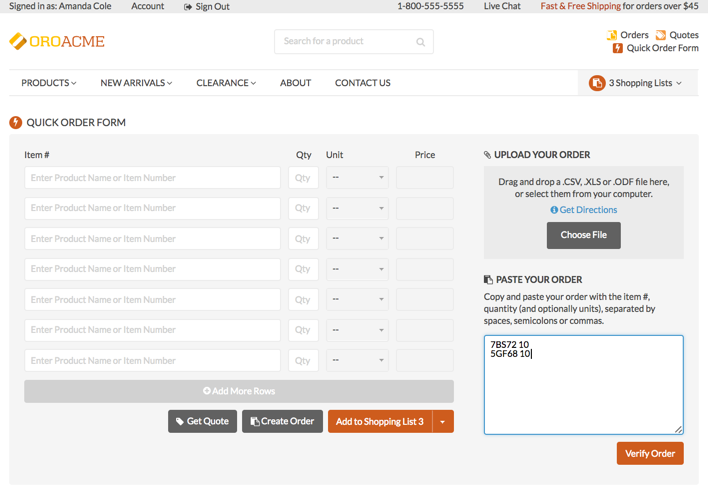Open the Quotes page link

(x=684, y=35)
